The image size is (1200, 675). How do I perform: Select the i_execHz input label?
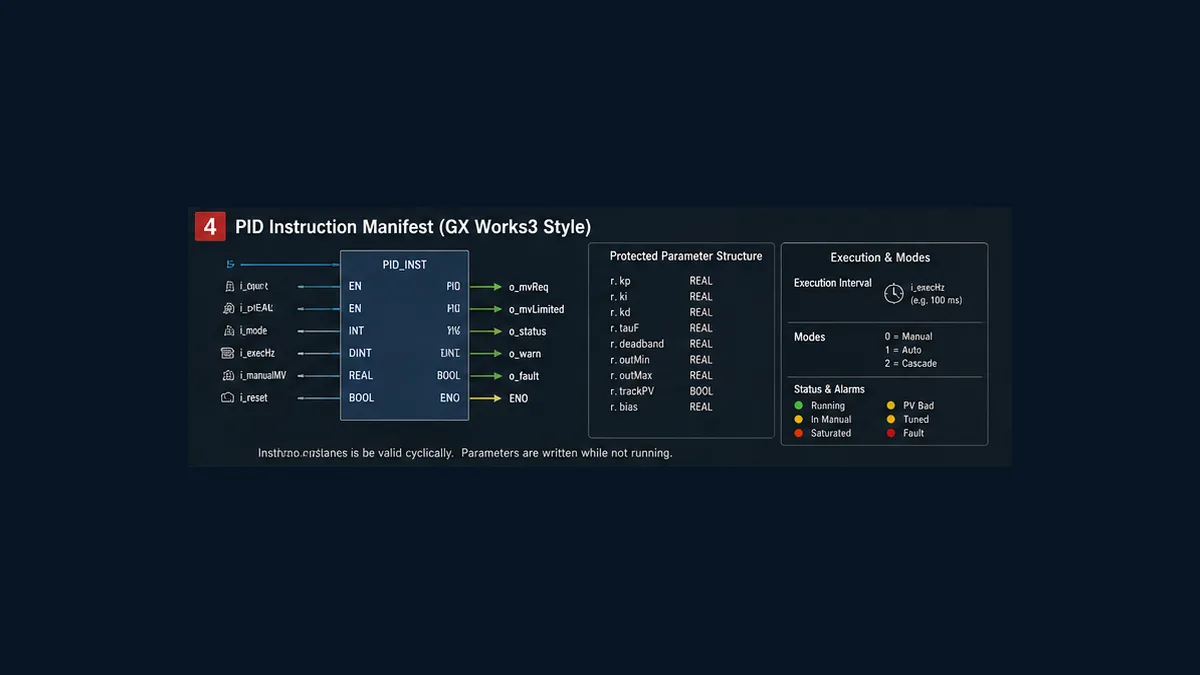pyautogui.click(x=257, y=353)
